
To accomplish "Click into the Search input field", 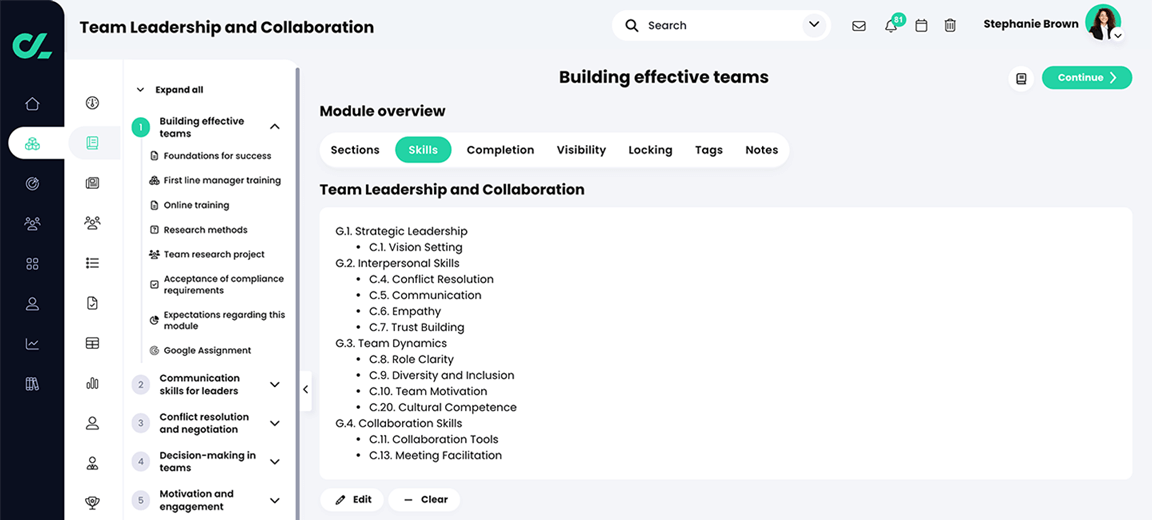I will pyautogui.click(x=721, y=26).
